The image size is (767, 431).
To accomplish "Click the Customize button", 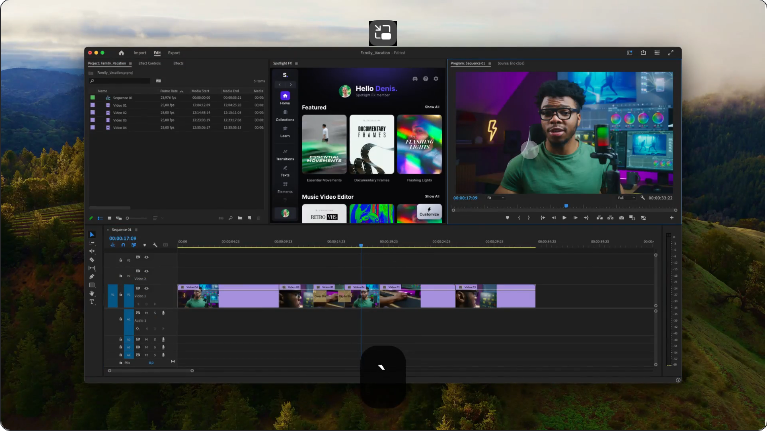I will 429,213.
